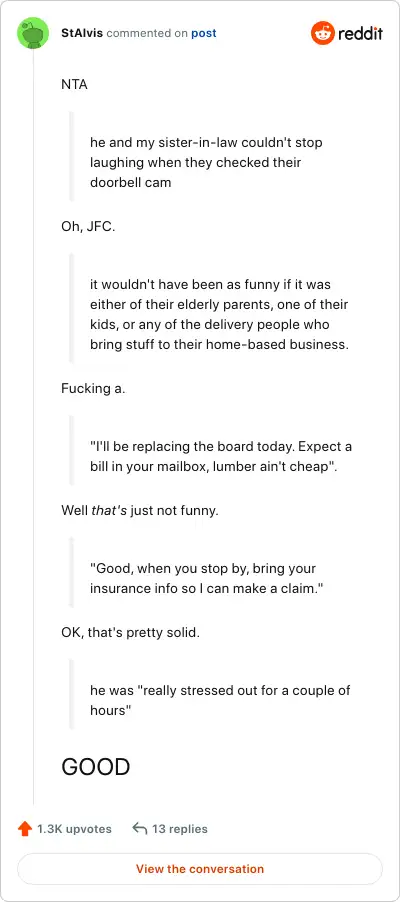Click the orange Reddit alien logo
Screen dimensions: 400x902
pyautogui.click(x=322, y=33)
